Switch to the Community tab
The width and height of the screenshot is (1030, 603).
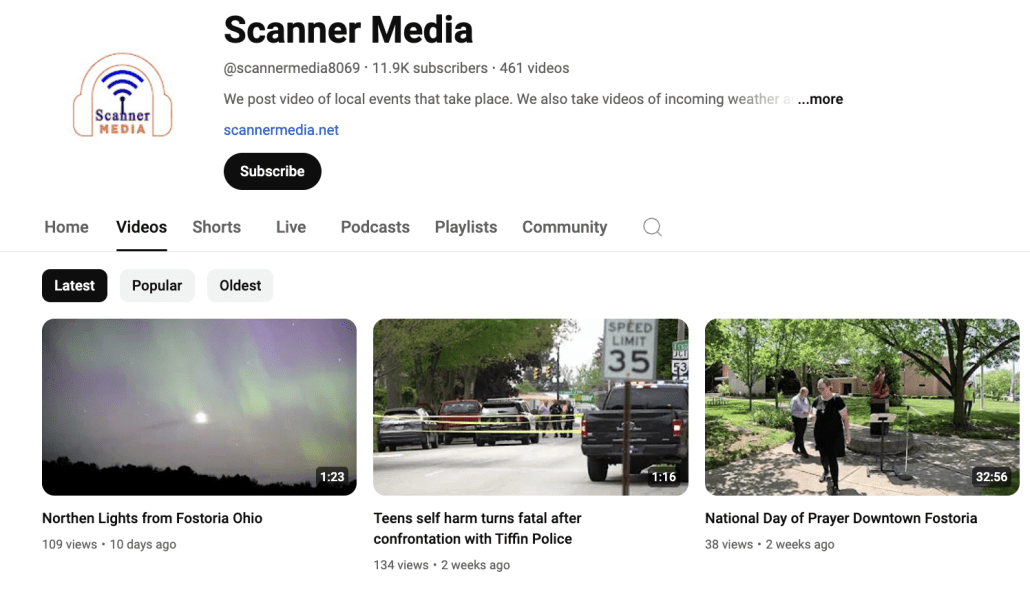pos(564,227)
